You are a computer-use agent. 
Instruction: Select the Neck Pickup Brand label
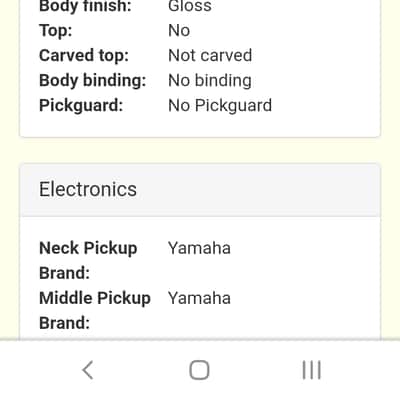point(88,260)
